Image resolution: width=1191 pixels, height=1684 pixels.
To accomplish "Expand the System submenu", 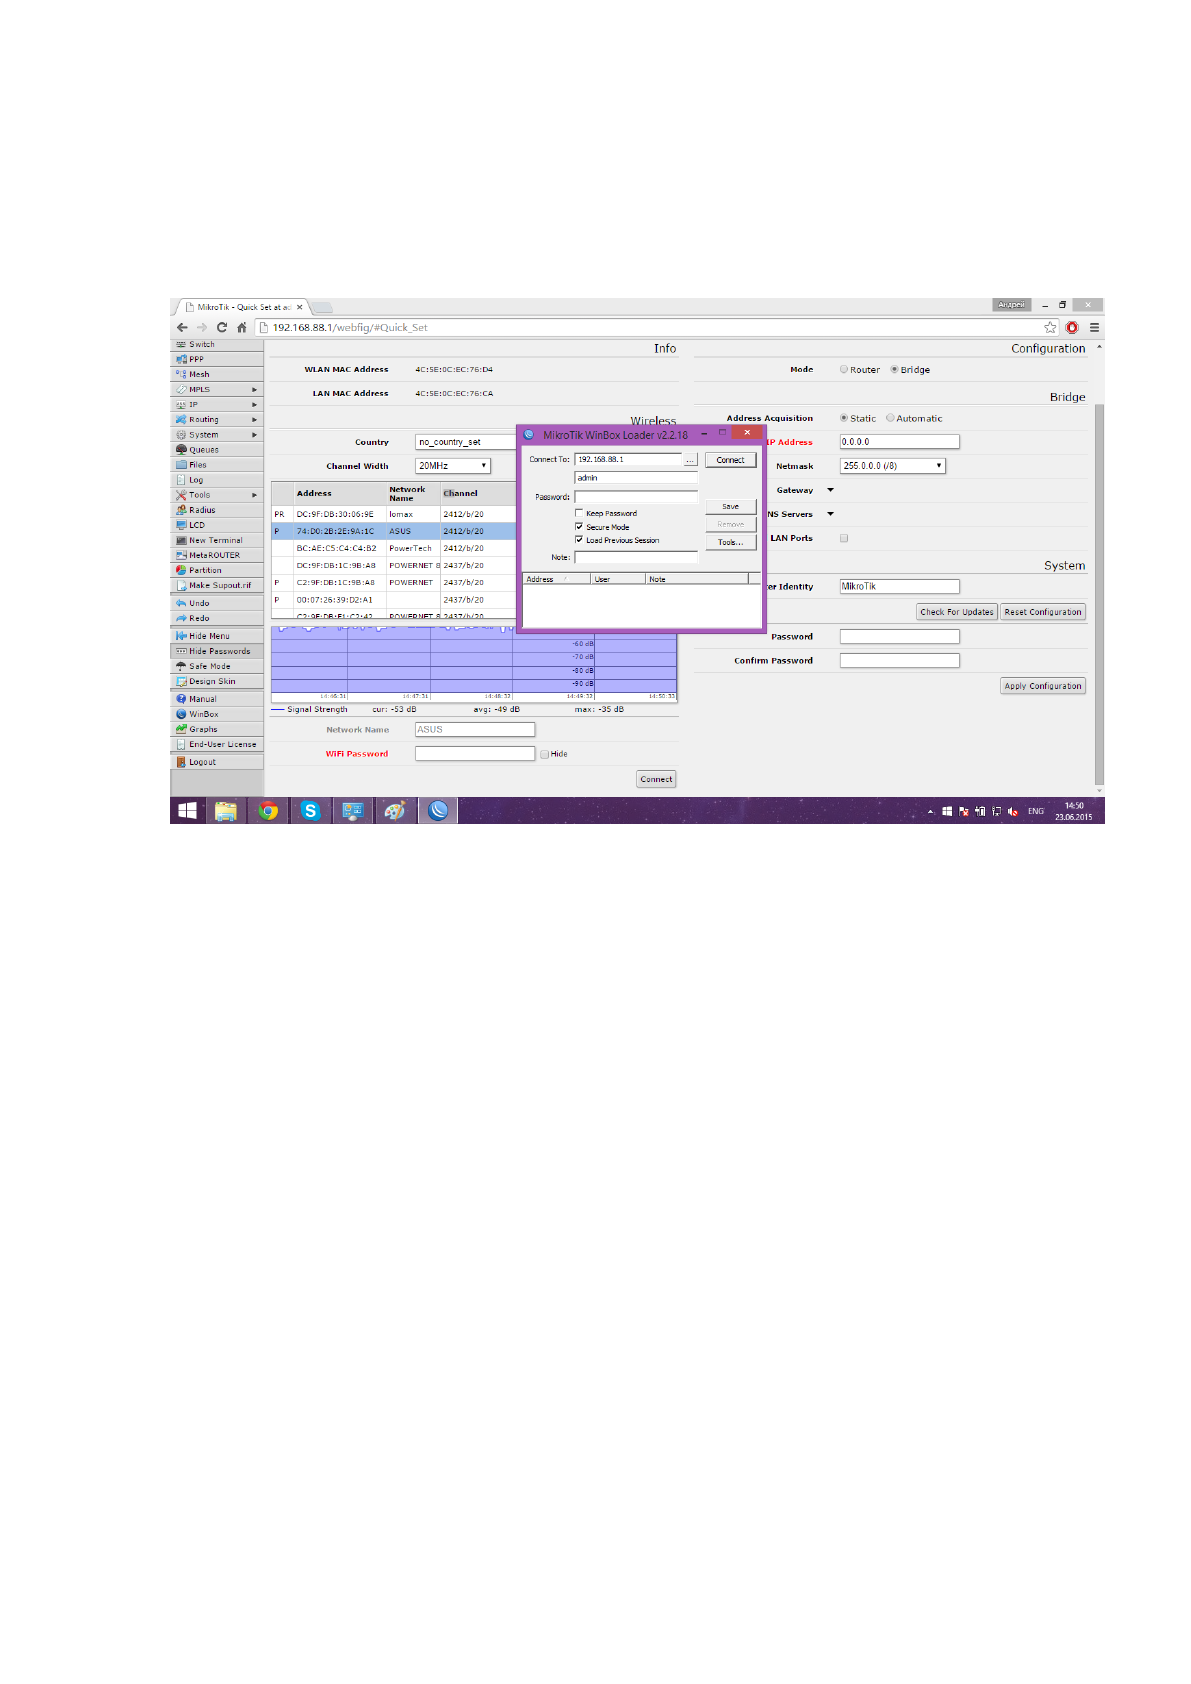I will point(217,435).
